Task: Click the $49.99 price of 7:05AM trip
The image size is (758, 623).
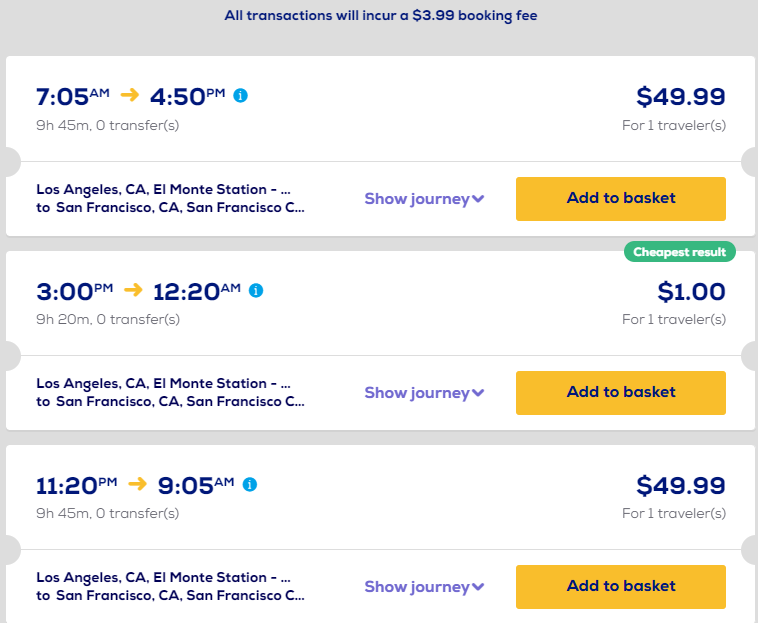Action: click(x=681, y=97)
